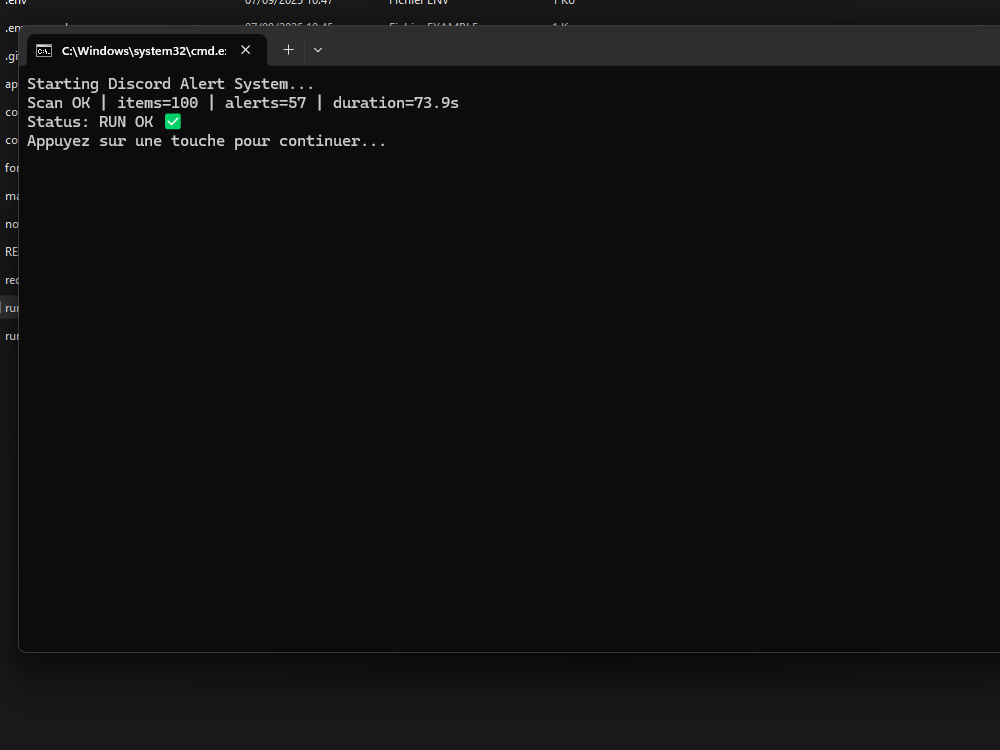Image resolution: width=1000 pixels, height=750 pixels.
Task: Click 'duration=73.9s' in the output
Action: 395,103
